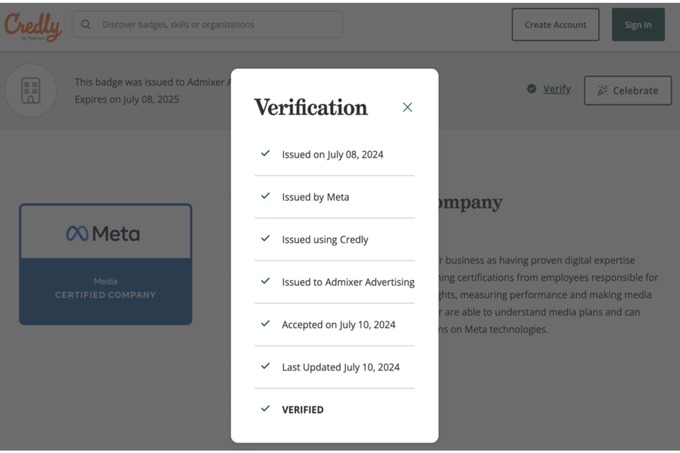Click the VERIFIED status text
The image size is (680, 453).
coord(303,410)
